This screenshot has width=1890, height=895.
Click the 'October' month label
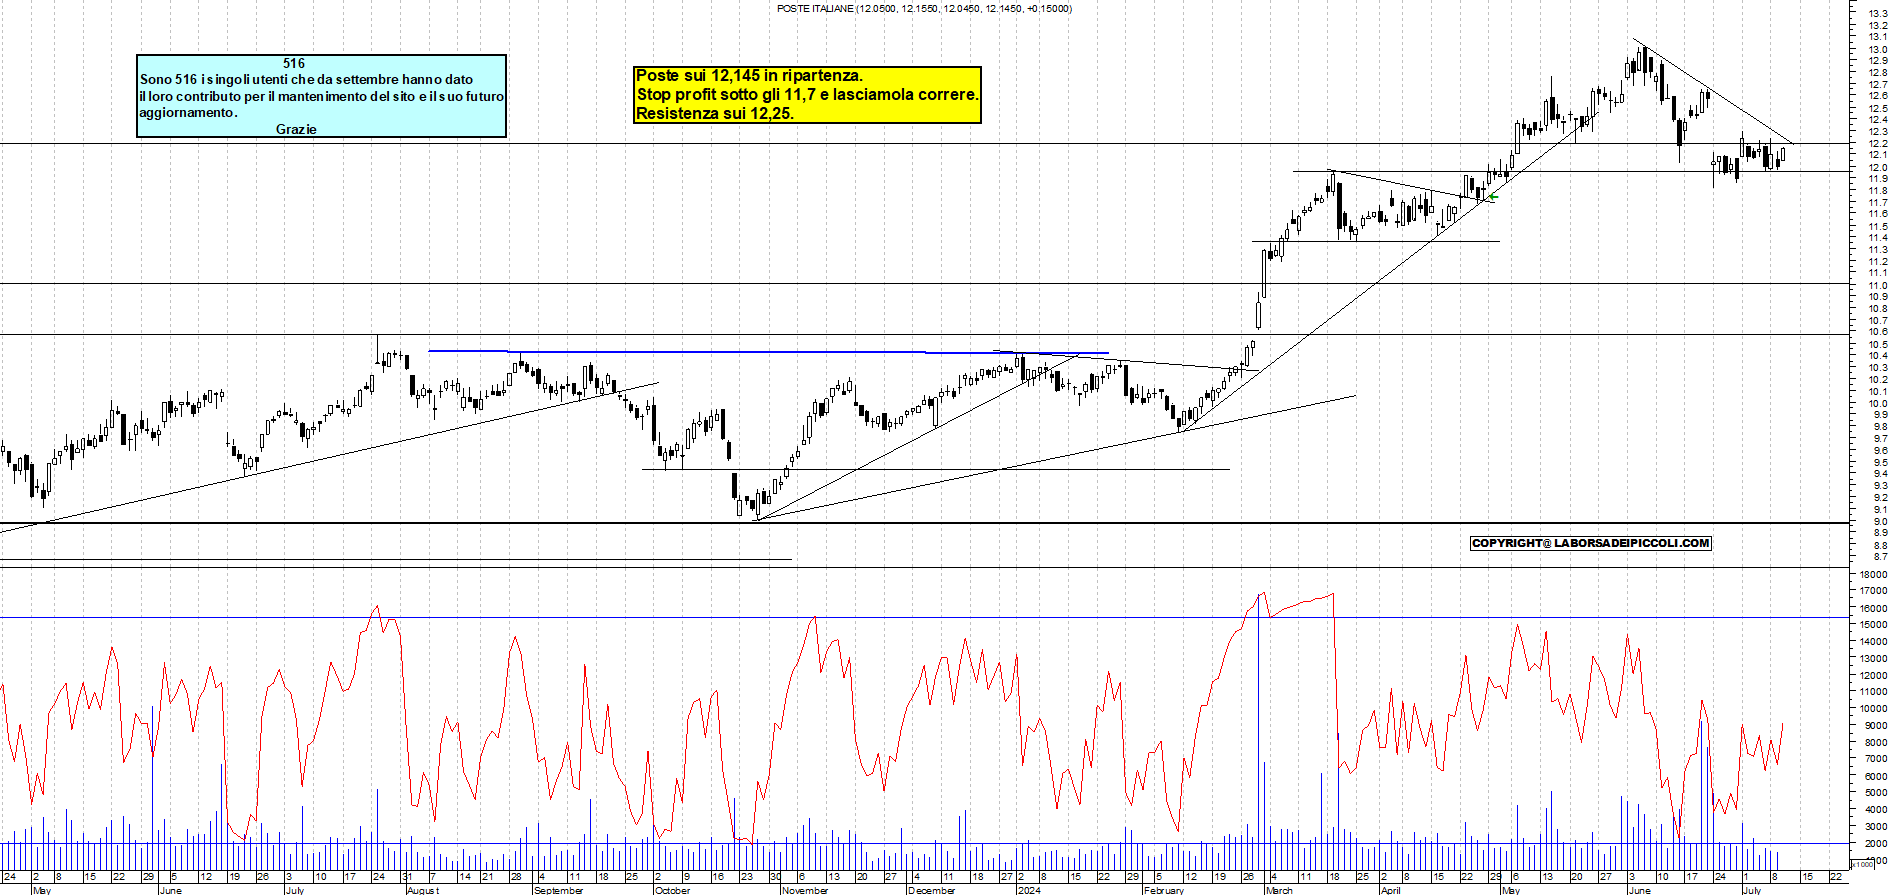coord(673,890)
